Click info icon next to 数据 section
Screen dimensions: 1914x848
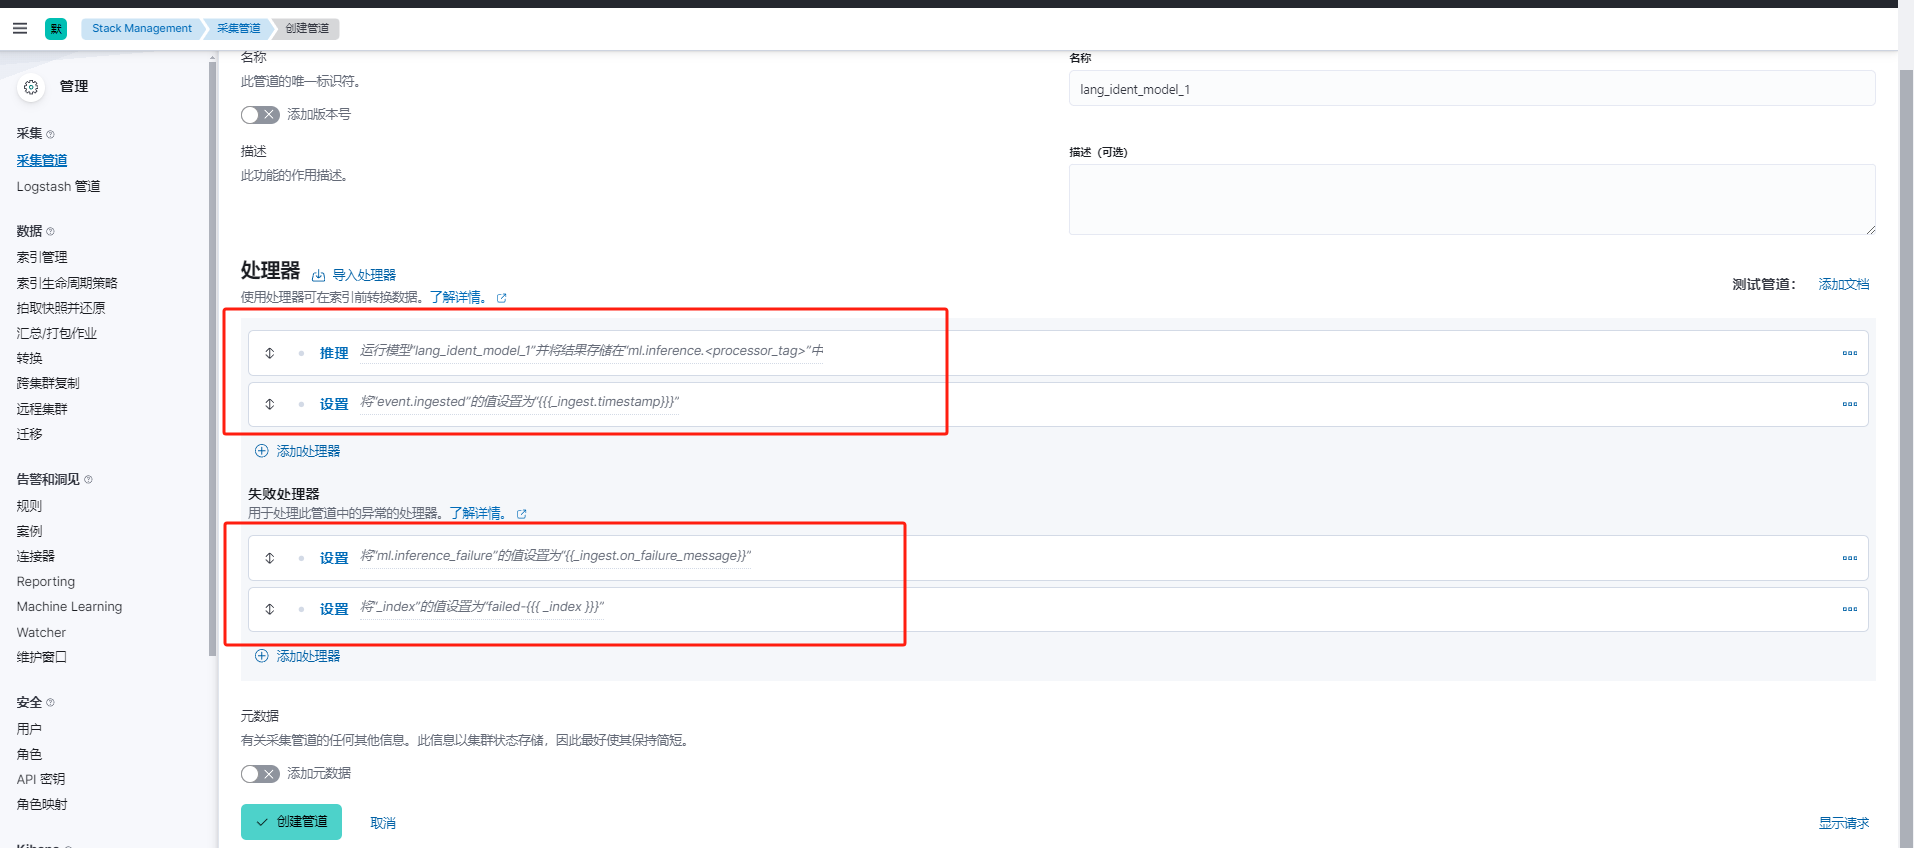click(50, 231)
